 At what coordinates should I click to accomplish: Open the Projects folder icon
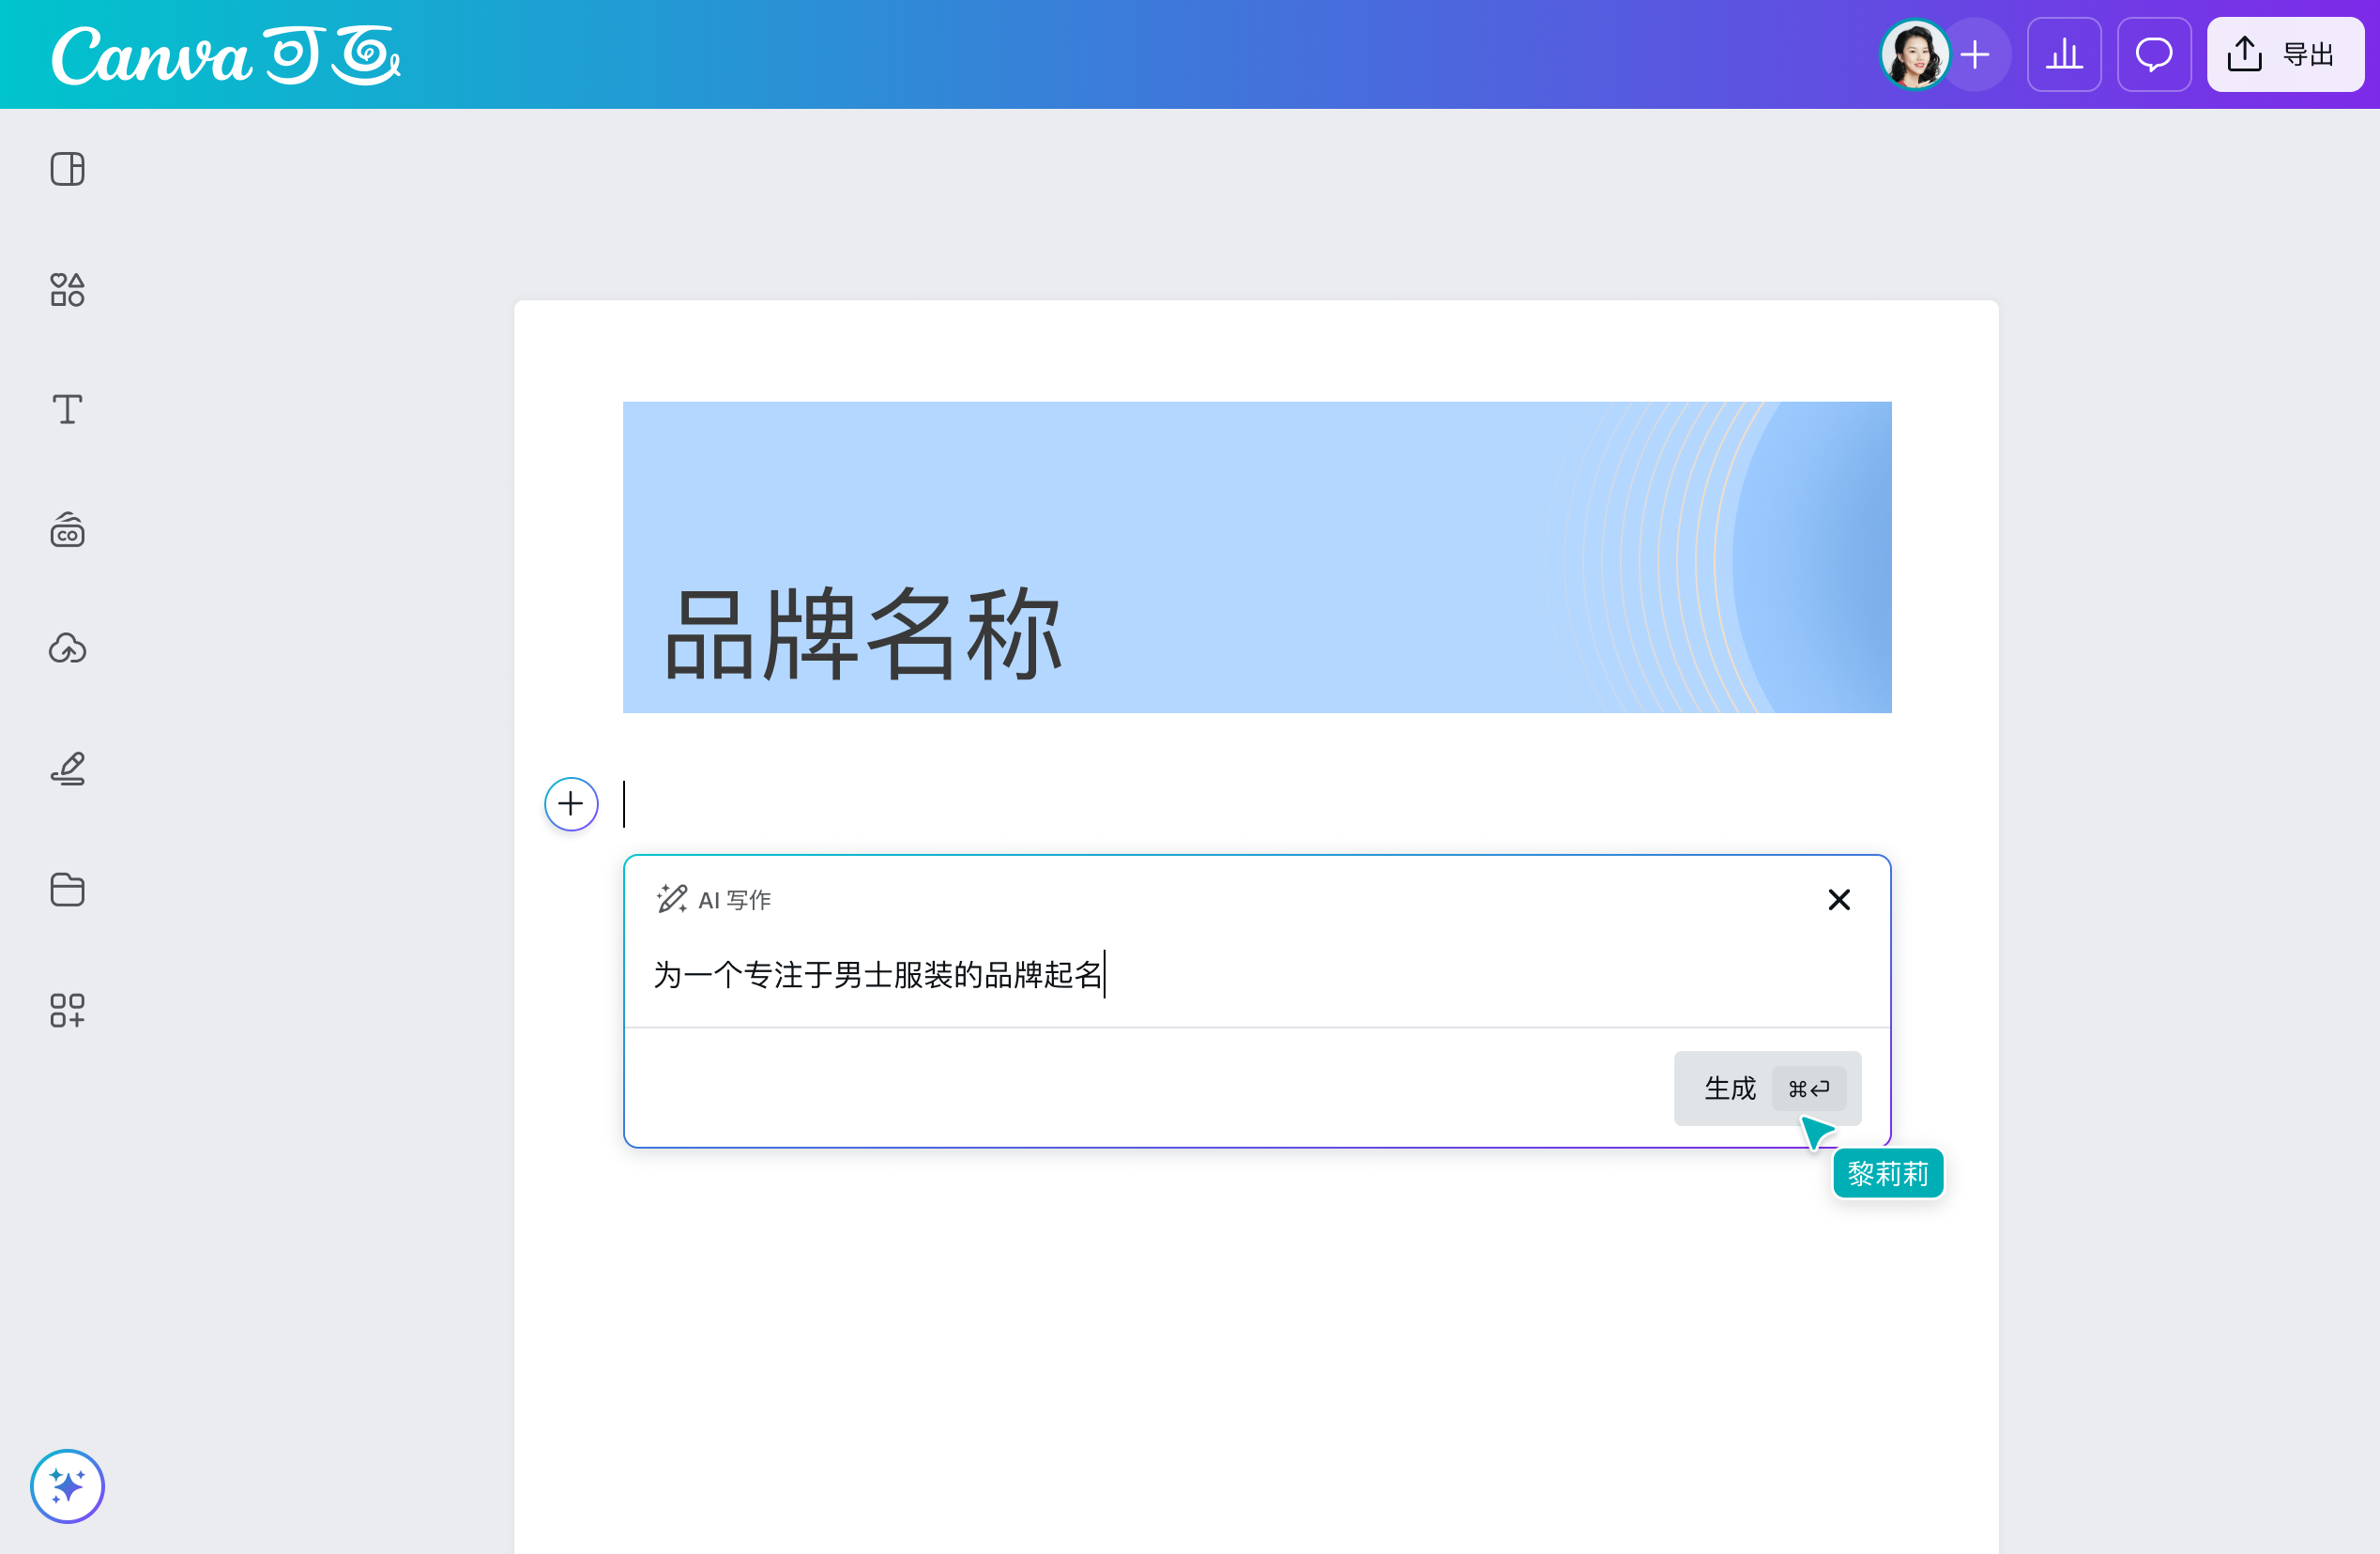pos(67,889)
